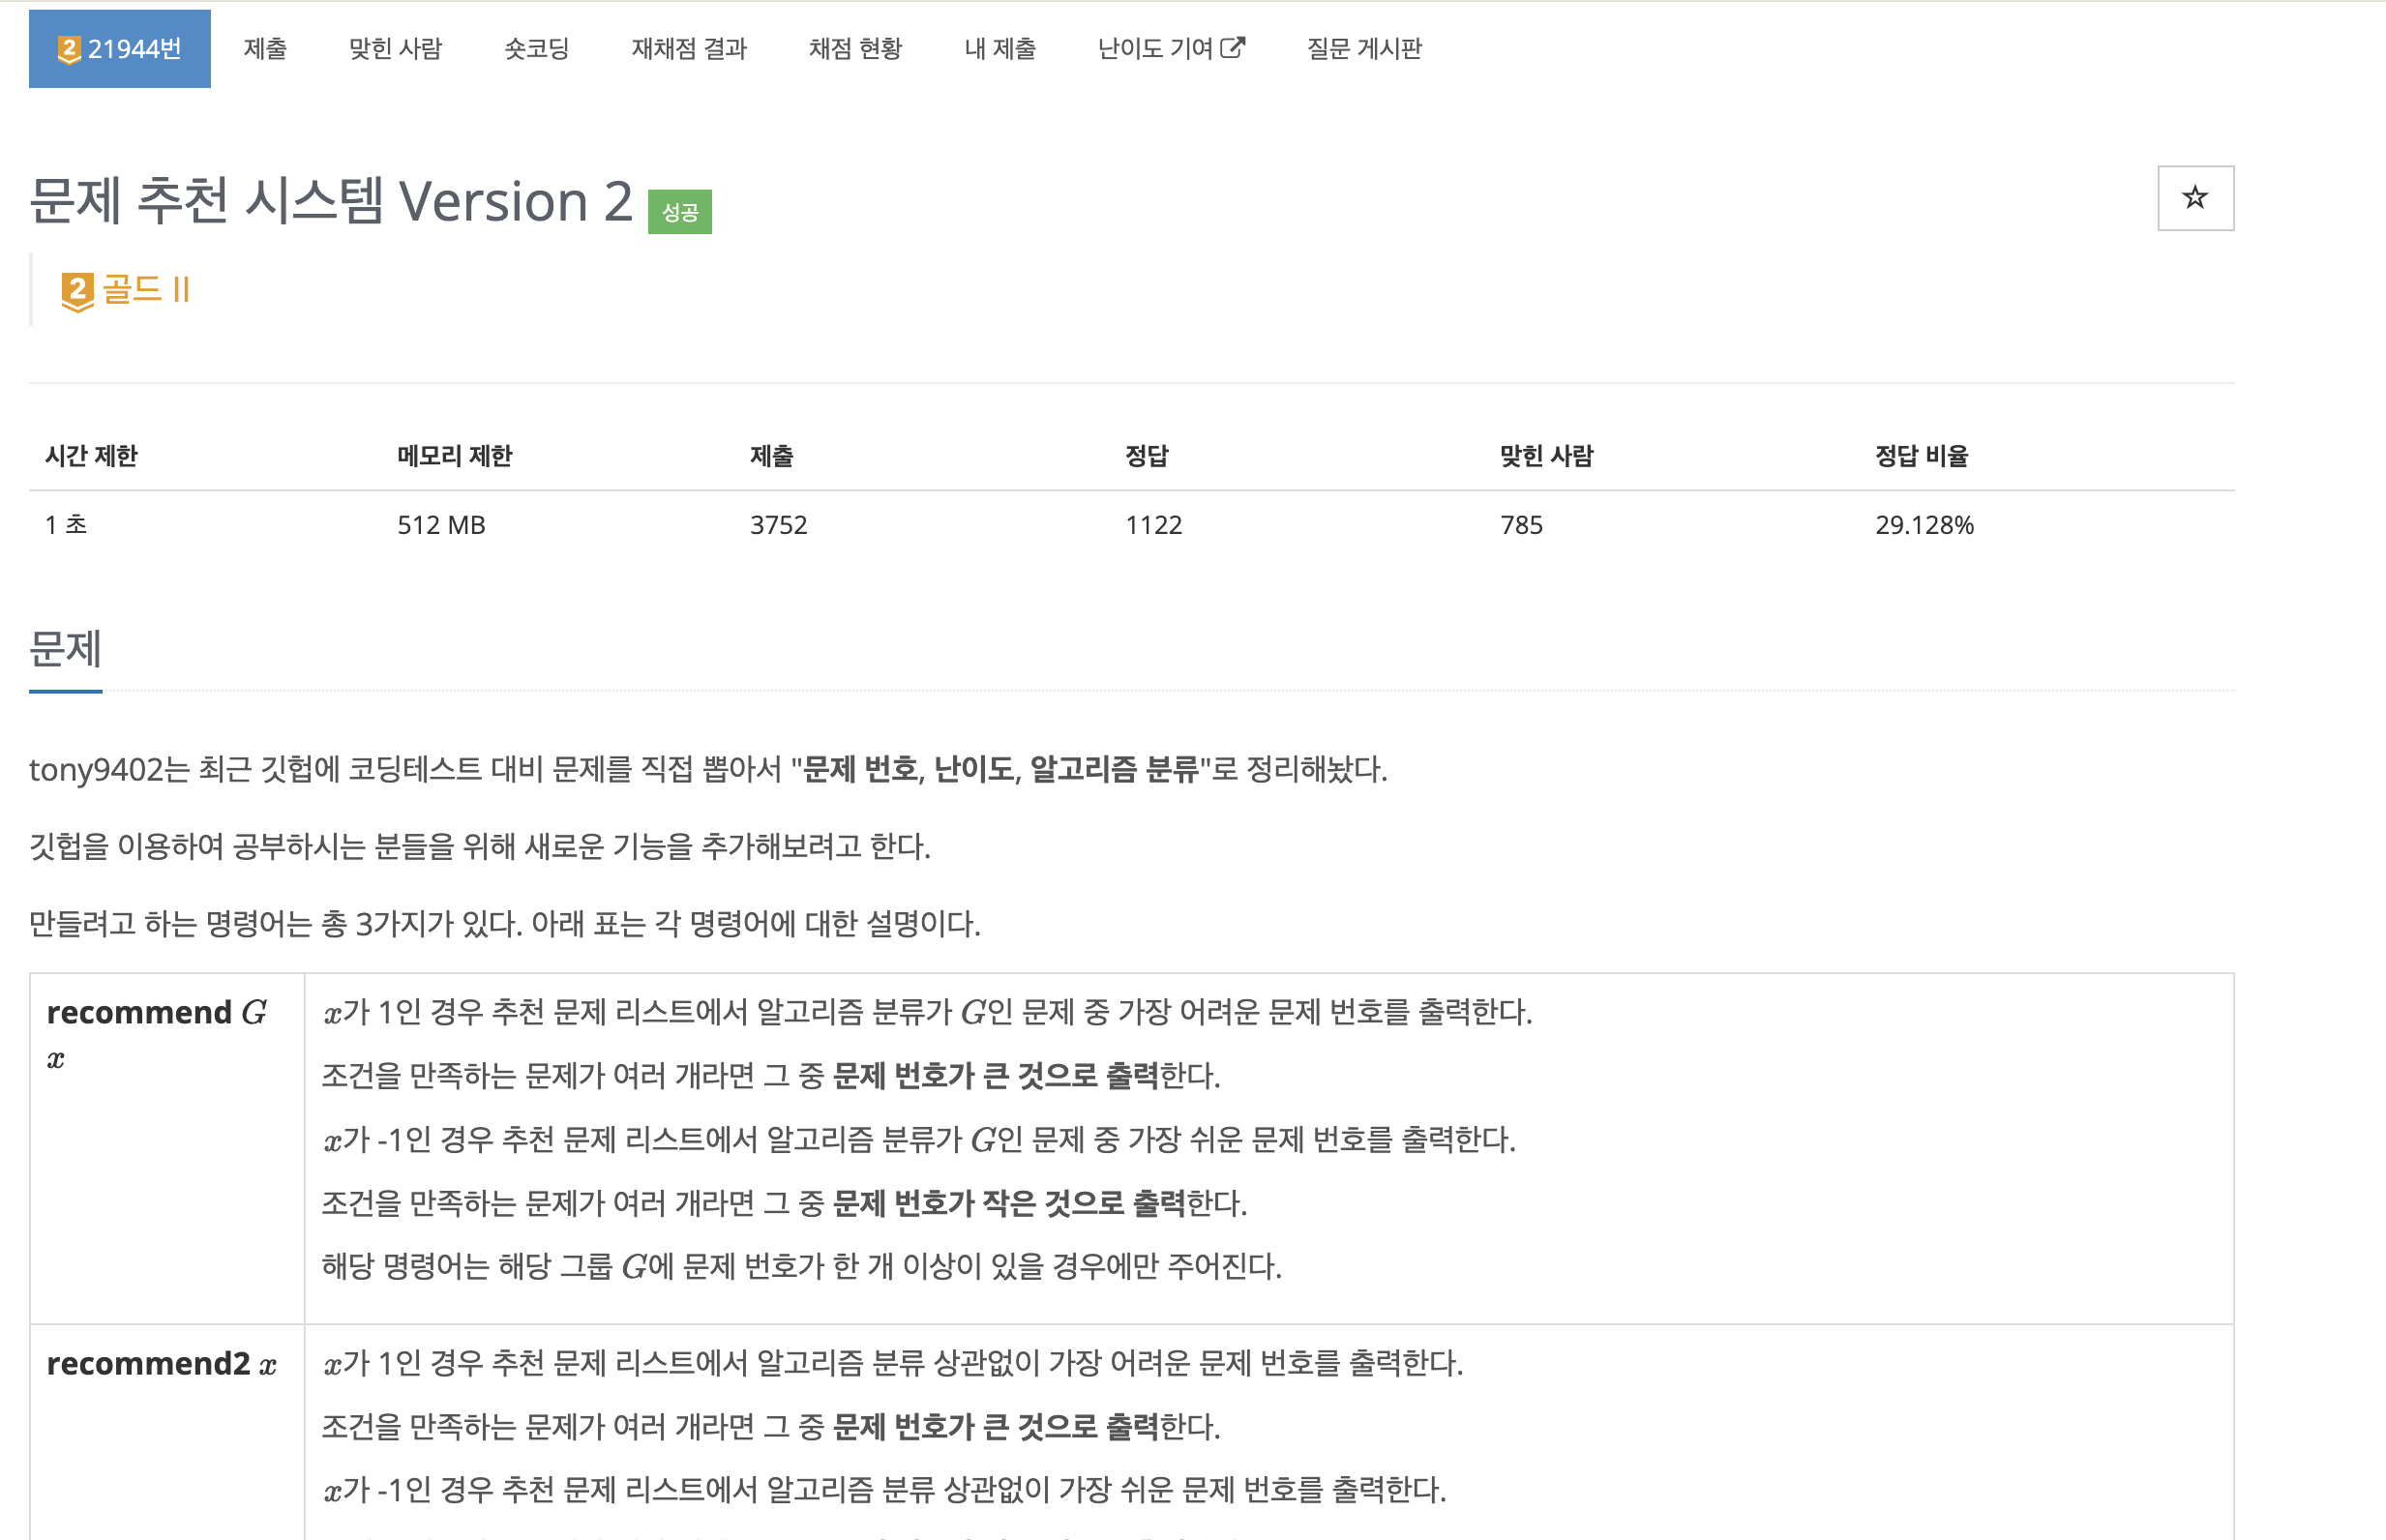Screen dimensions: 2386x1540
Task: Switch to the 숏코딩 tab
Action: [x=536, y=49]
